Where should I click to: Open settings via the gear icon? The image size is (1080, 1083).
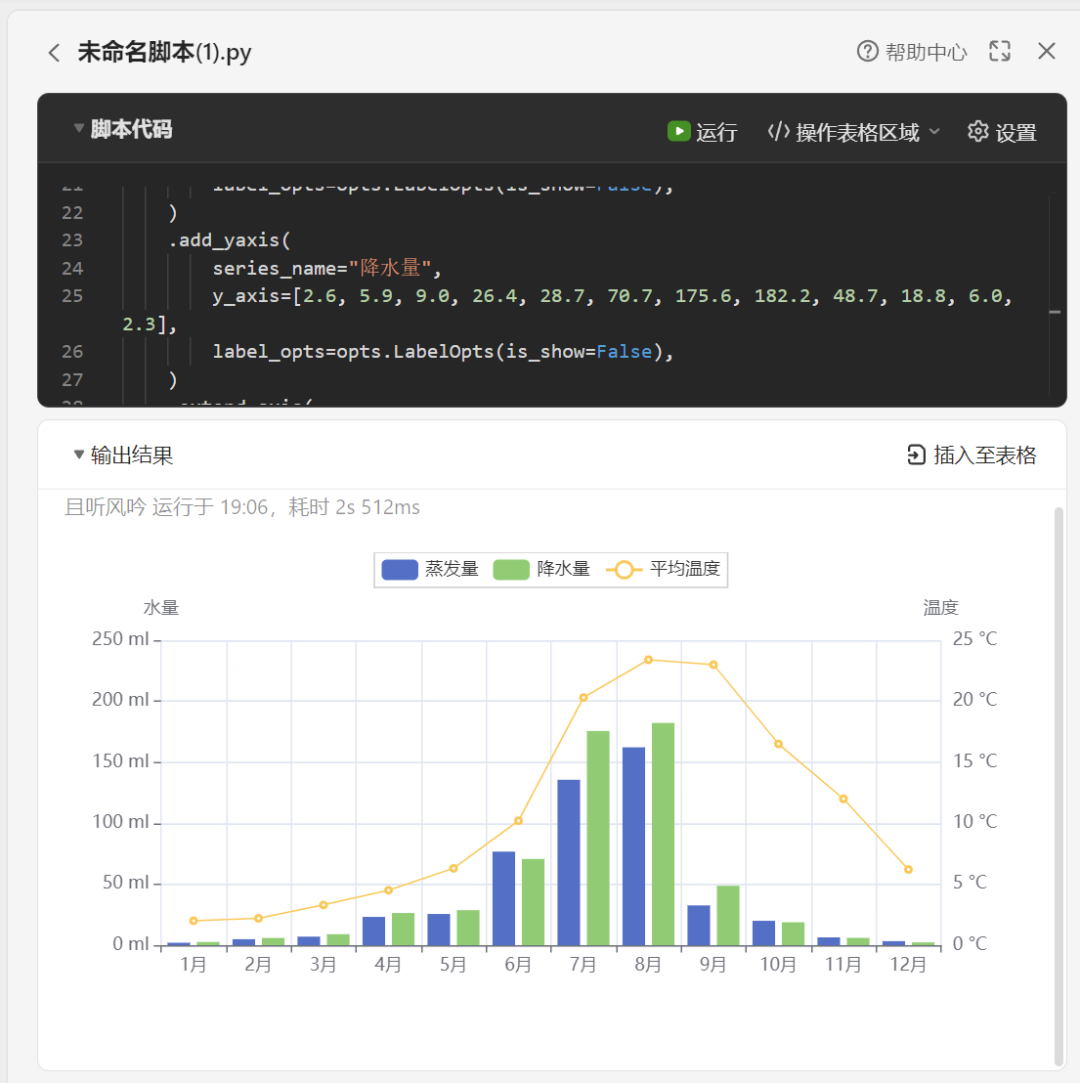(978, 131)
